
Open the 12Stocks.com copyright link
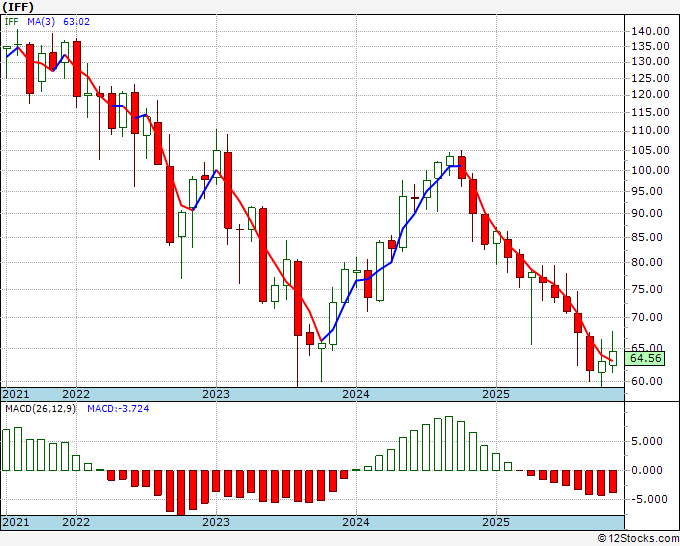[638, 539]
